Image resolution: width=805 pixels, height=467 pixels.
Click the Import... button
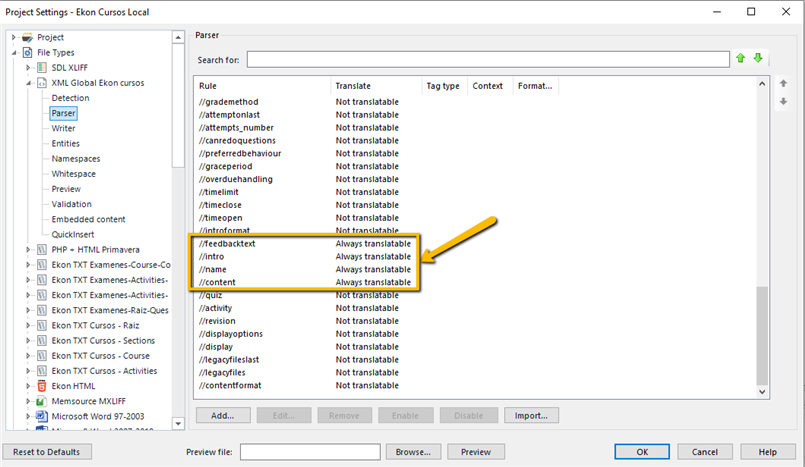coord(530,415)
